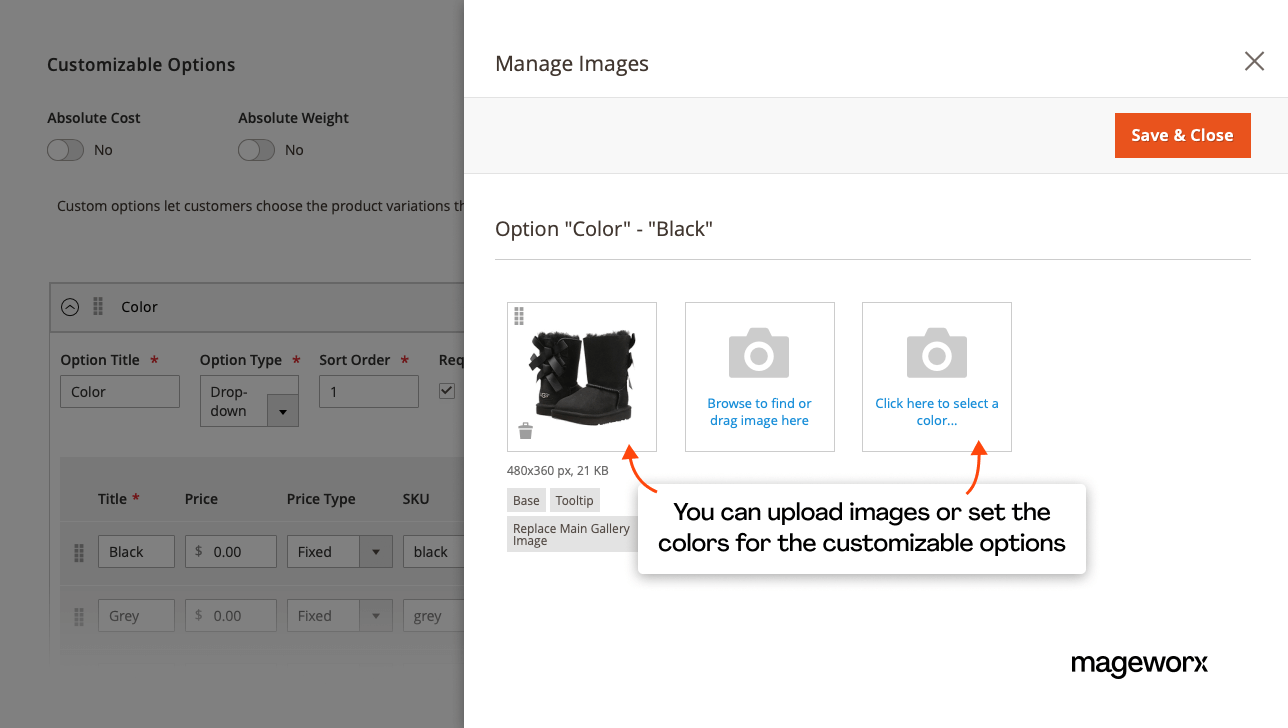This screenshot has height=728, width=1288.
Task: Select the Base image role tag
Action: click(526, 500)
